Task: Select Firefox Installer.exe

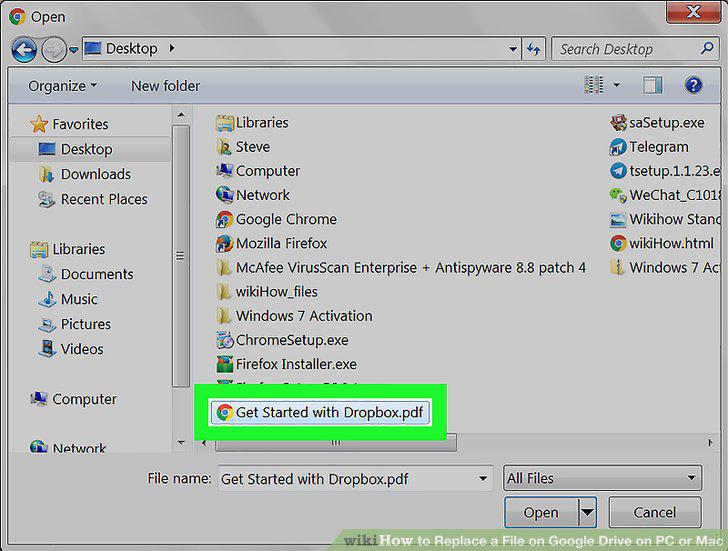Action: (286, 364)
